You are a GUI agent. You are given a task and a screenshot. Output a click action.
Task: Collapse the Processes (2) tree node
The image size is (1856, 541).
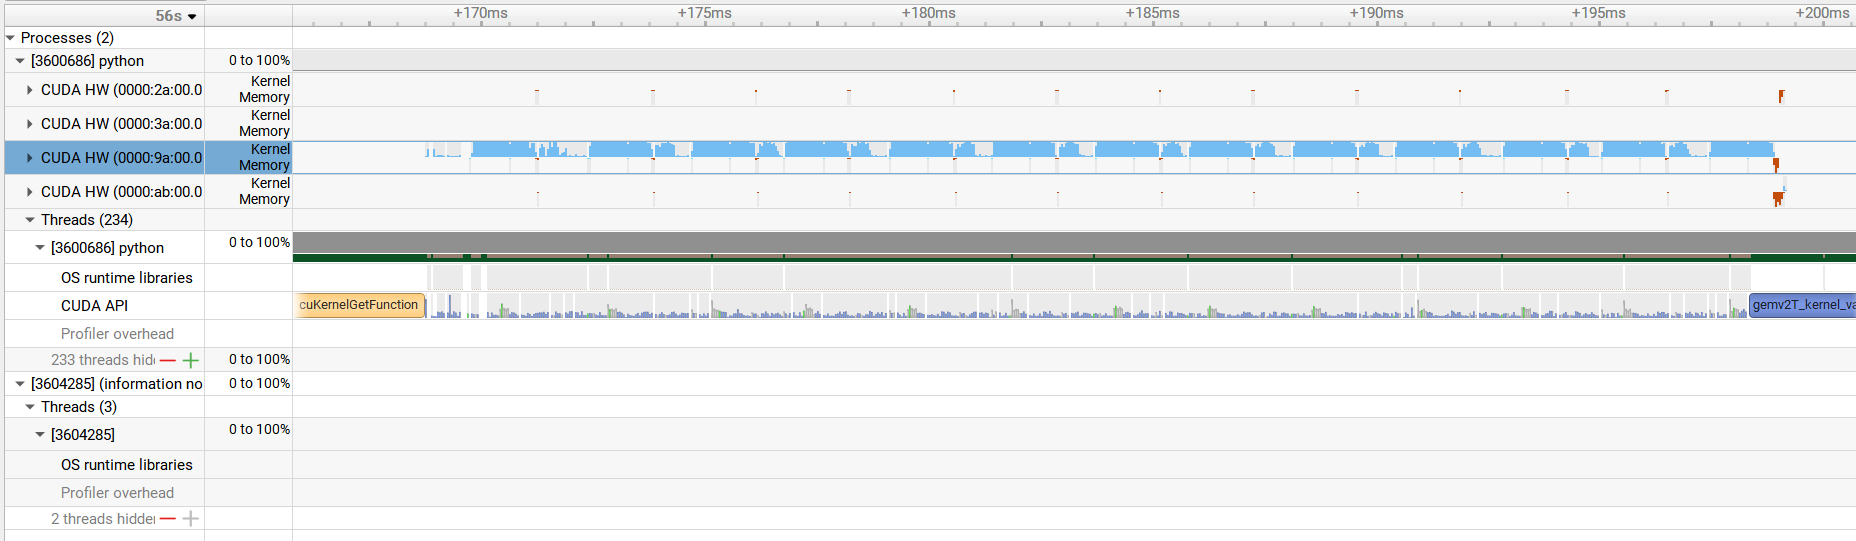tap(11, 38)
